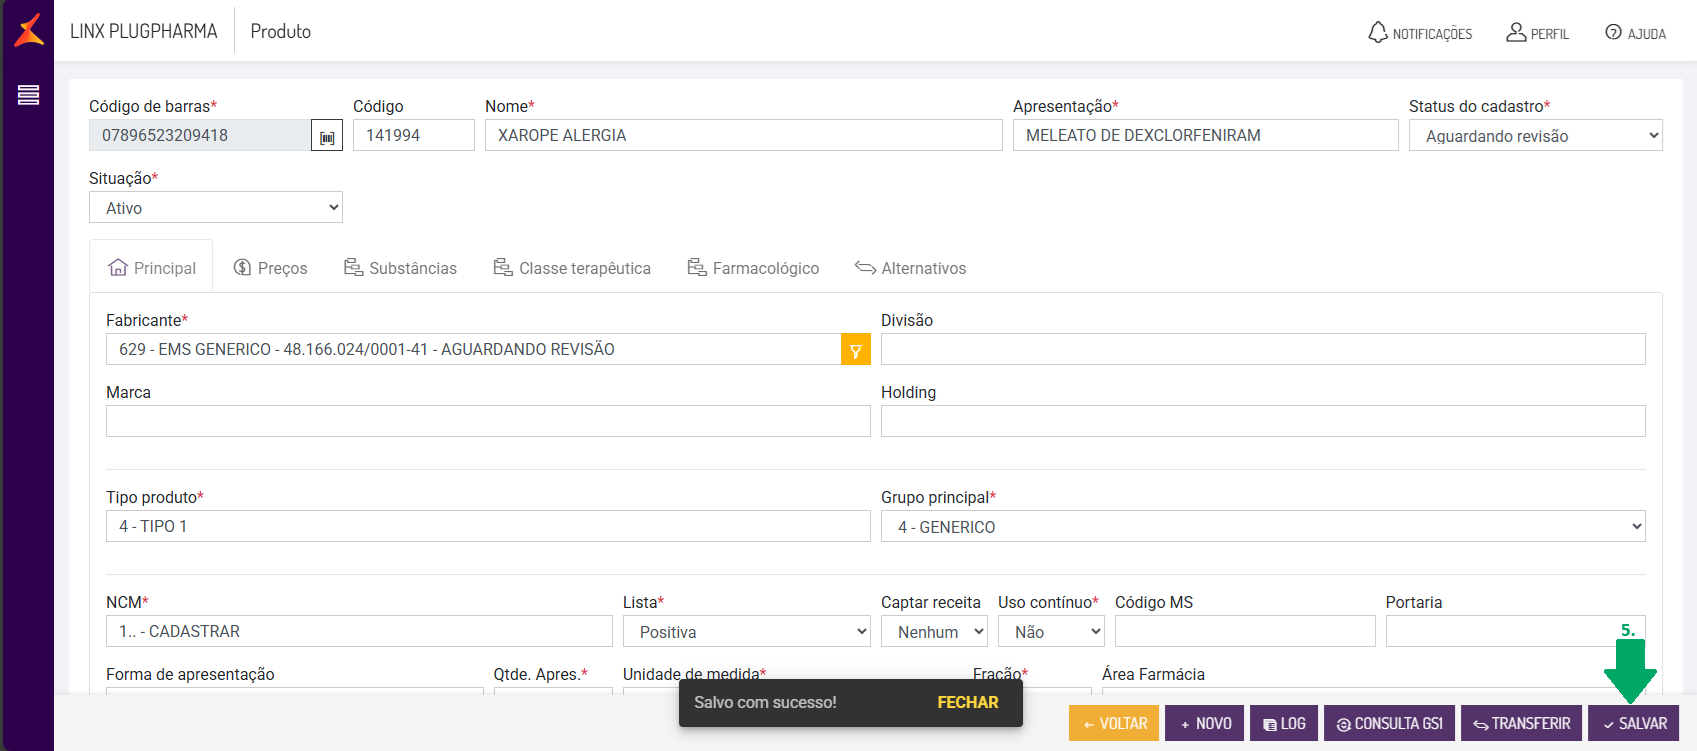Click the barcode scan icon
The image size is (1697, 751).
coord(327,136)
